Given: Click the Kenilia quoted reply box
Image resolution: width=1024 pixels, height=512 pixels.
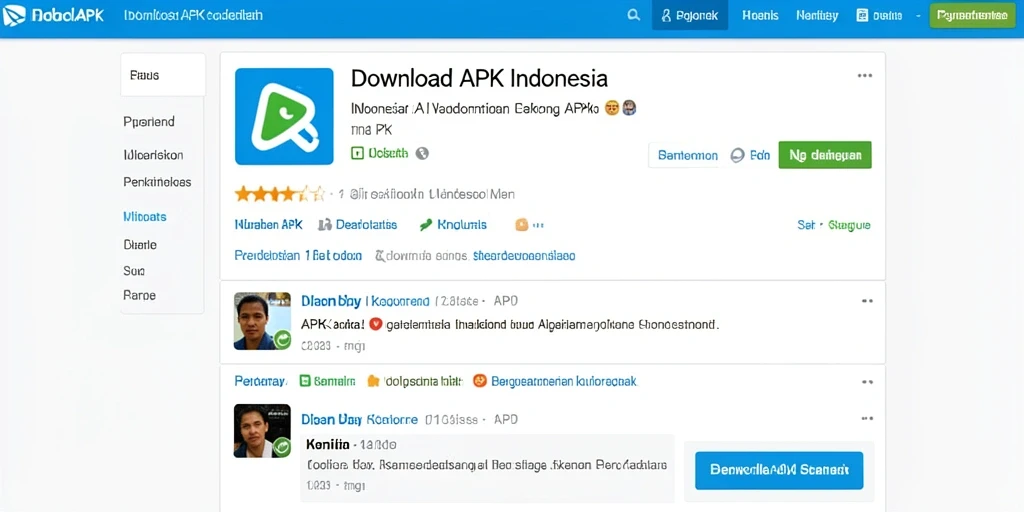Looking at the screenshot, I should (487, 466).
